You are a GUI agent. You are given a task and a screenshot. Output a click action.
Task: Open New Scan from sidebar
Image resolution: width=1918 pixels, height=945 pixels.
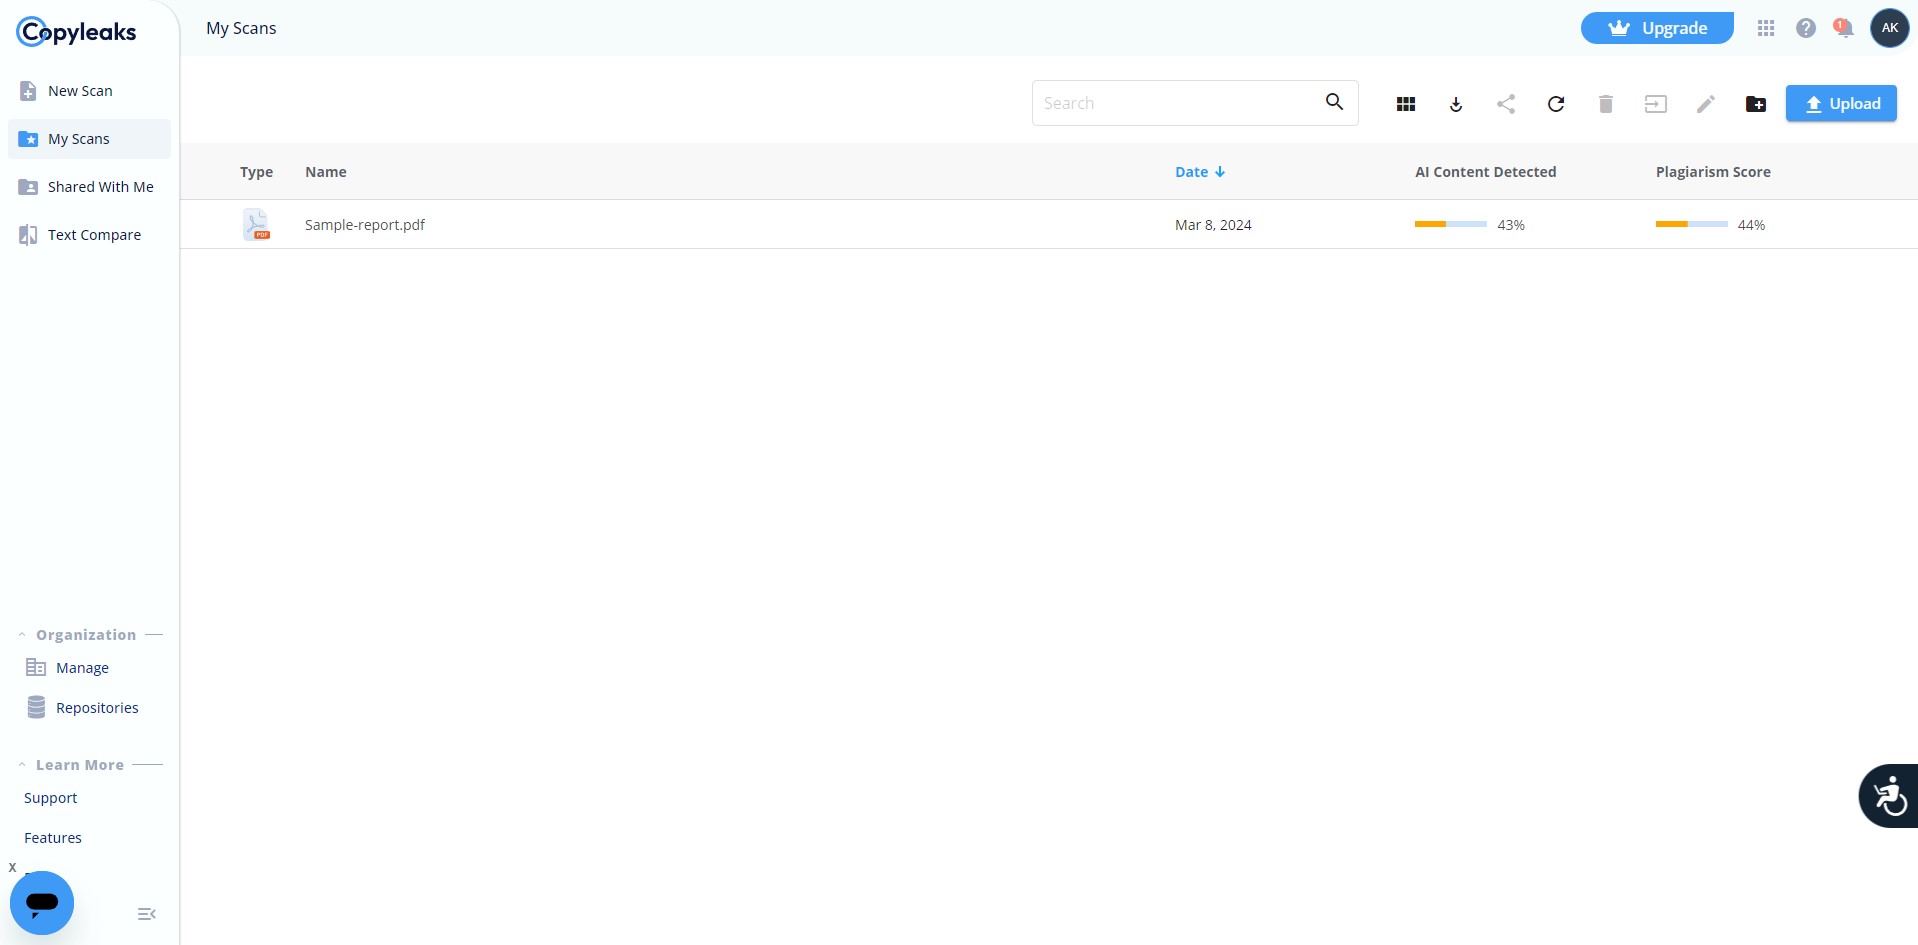pyautogui.click(x=89, y=91)
